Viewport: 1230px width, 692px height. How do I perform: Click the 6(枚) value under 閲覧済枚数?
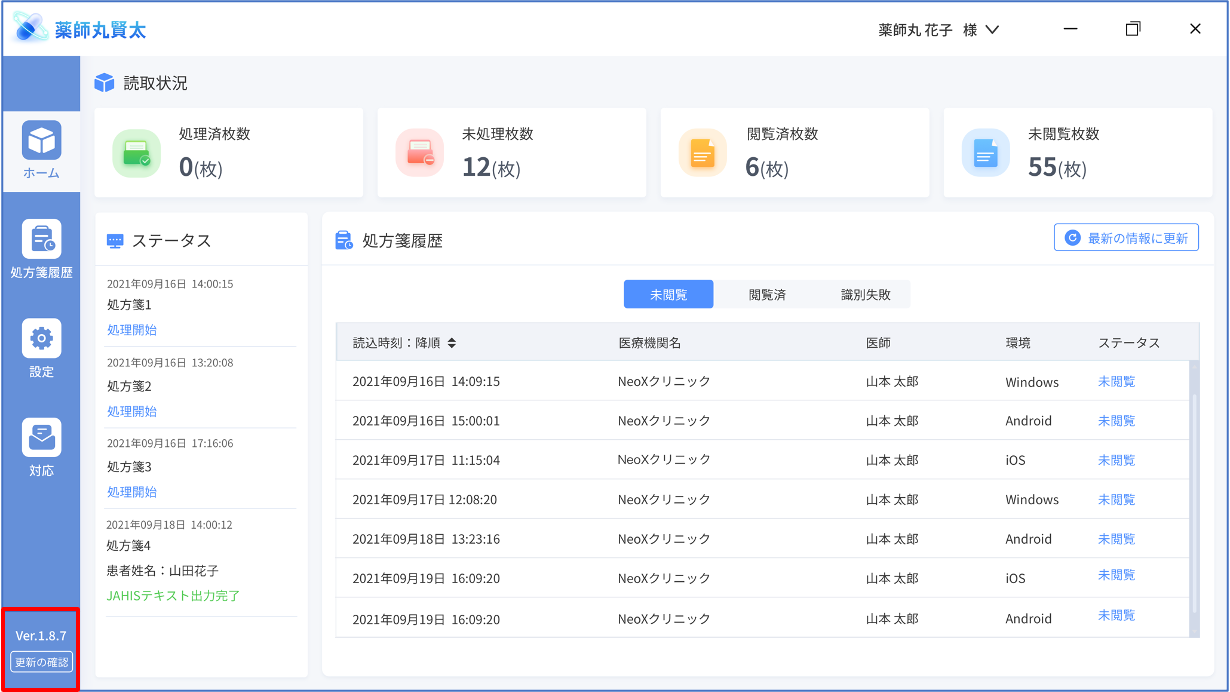click(x=767, y=167)
